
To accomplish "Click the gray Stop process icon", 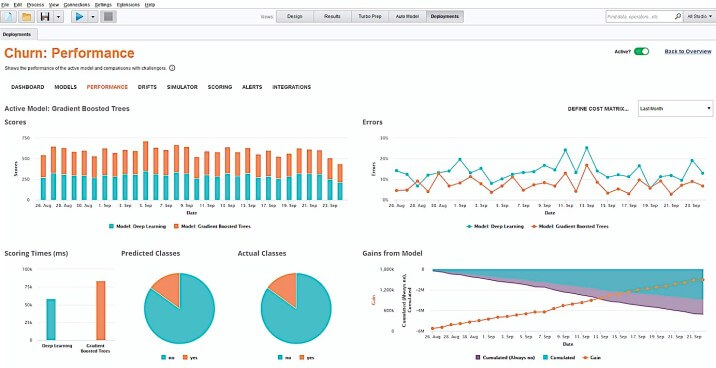I will click(x=108, y=17).
